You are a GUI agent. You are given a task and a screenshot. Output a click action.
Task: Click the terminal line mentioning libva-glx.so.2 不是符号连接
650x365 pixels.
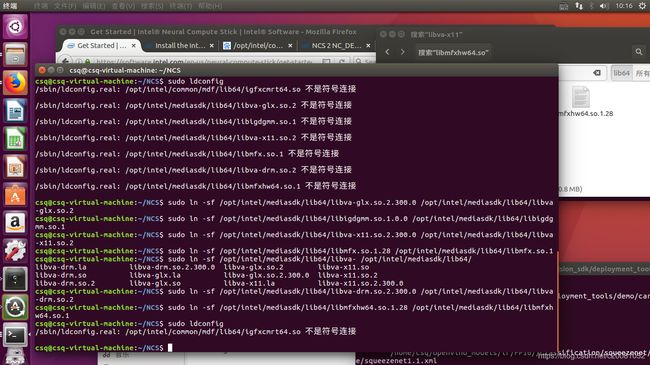[193, 105]
